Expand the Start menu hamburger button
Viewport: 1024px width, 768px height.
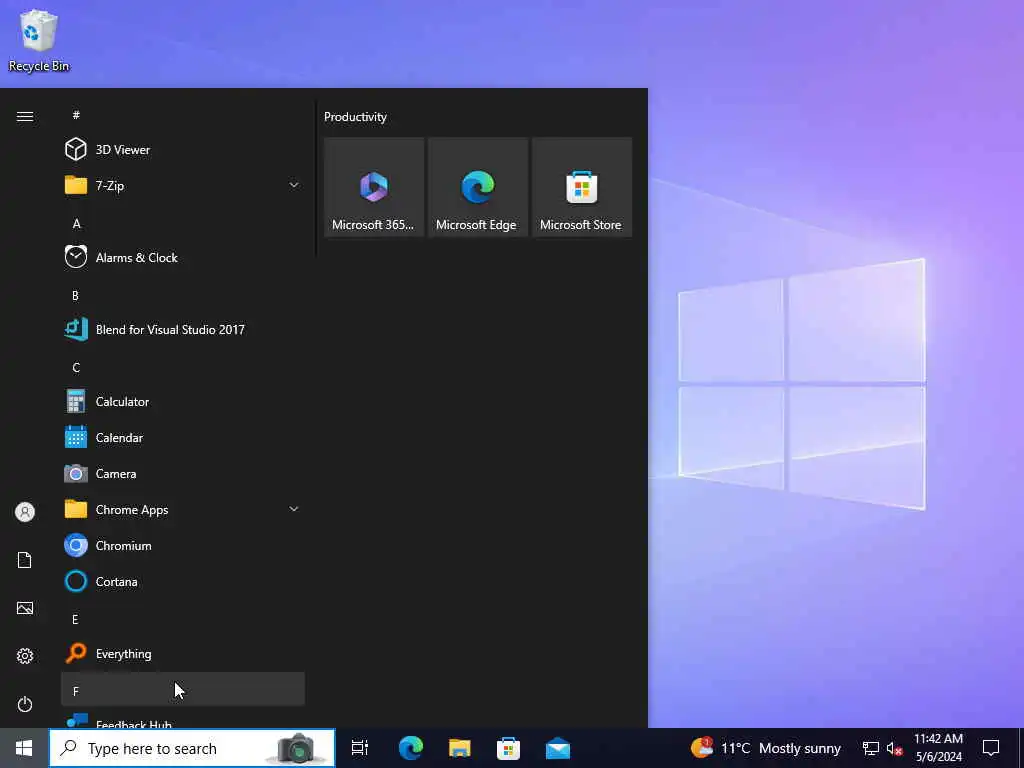click(x=25, y=116)
